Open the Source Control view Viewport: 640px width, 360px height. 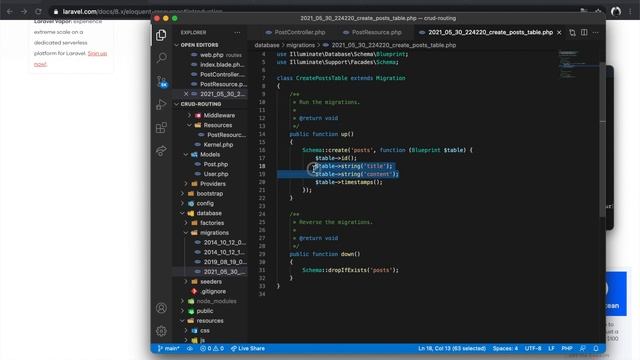[x=161, y=81]
